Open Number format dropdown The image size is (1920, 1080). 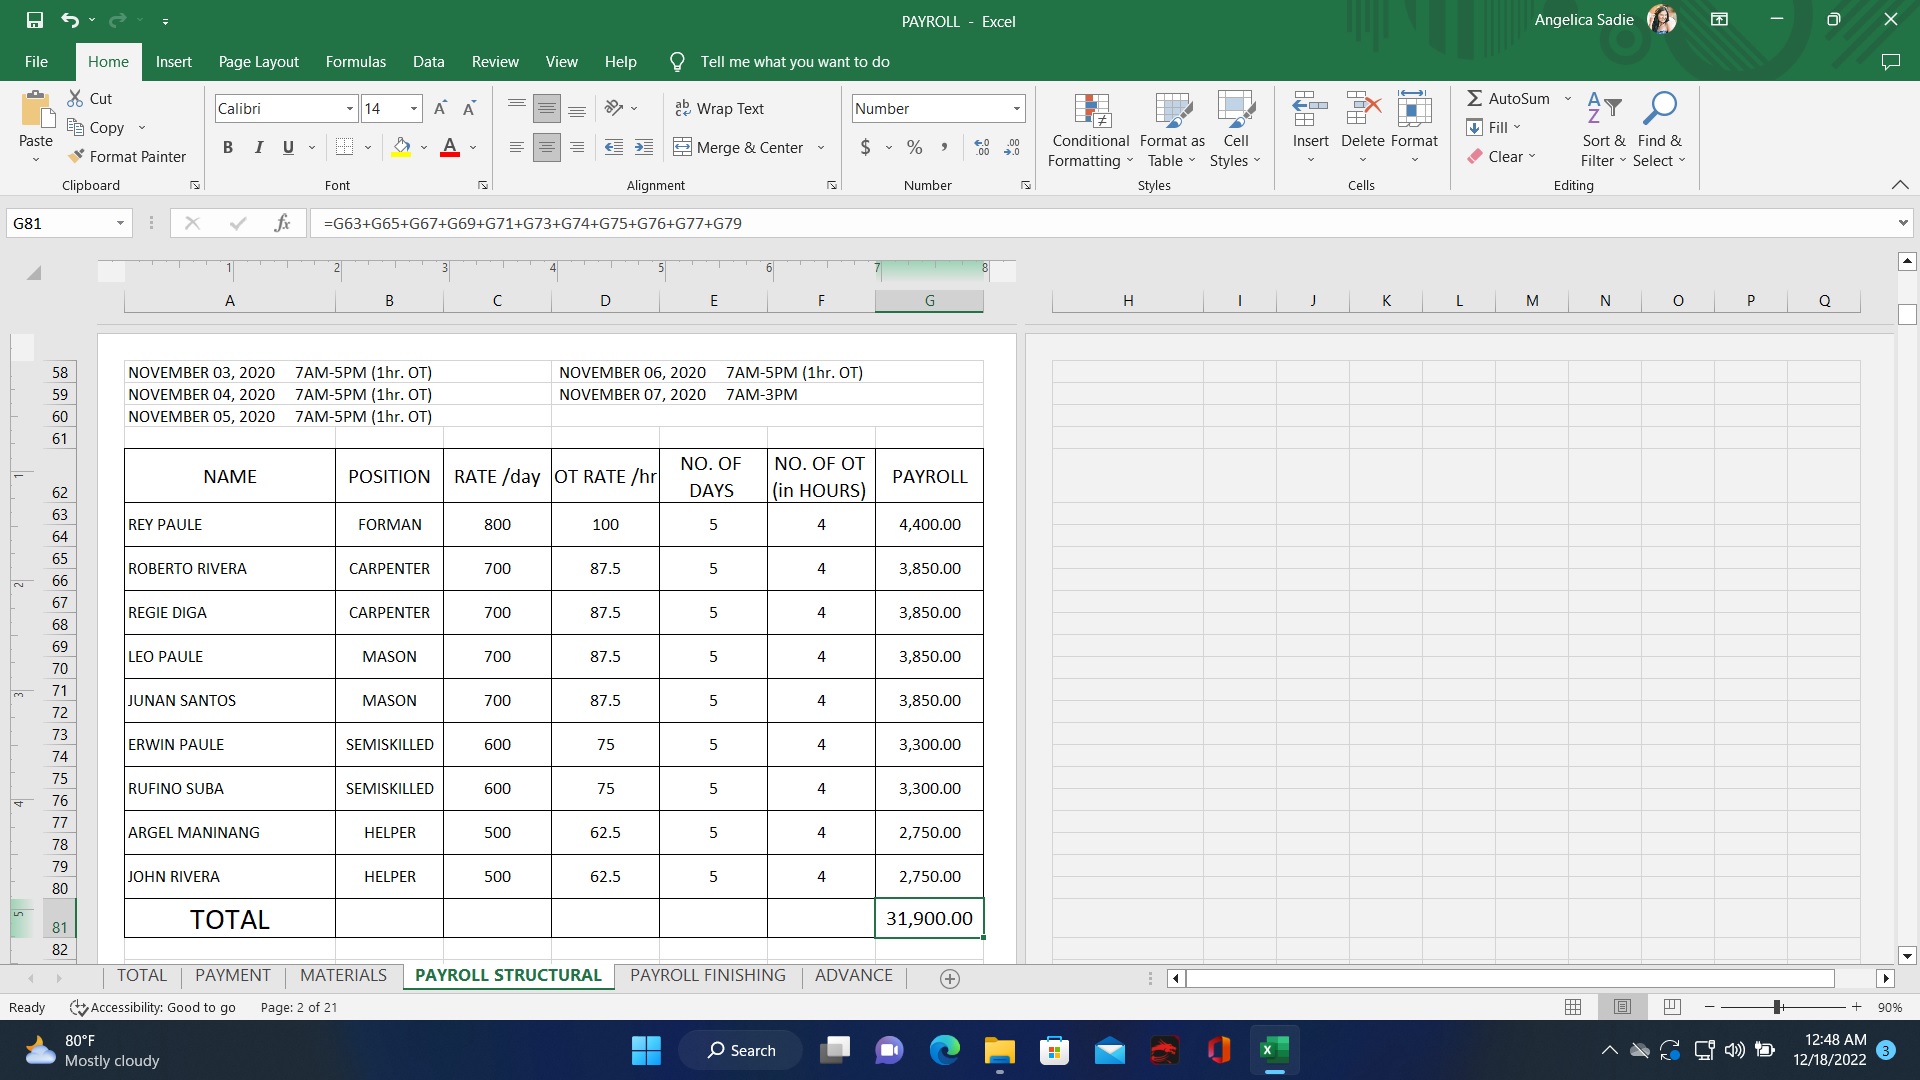1017,108
